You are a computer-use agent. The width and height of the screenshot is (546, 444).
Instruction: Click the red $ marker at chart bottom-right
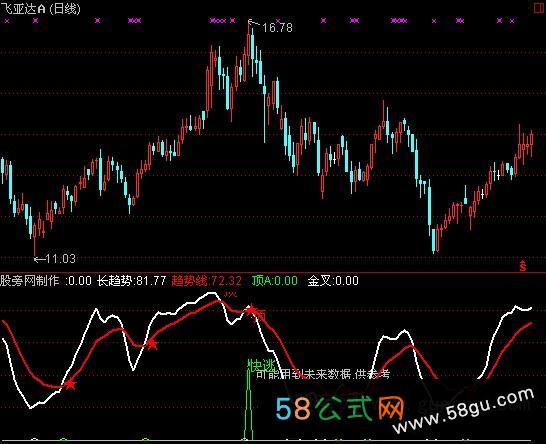[523, 266]
